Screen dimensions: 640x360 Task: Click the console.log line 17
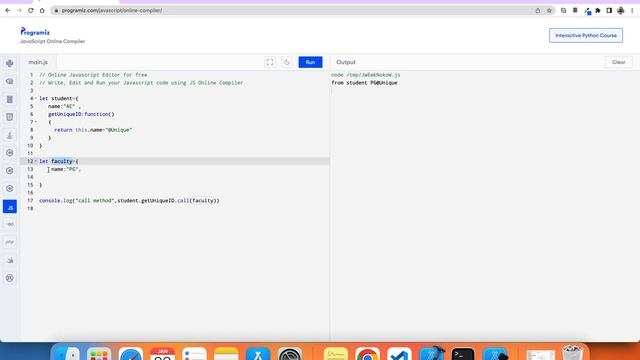[129, 200]
